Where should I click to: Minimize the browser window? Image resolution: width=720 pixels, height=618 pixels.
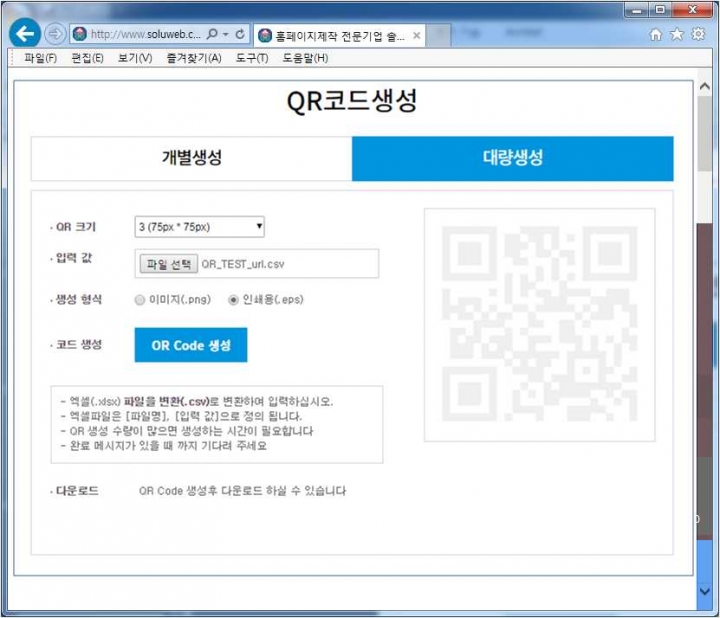pos(637,10)
